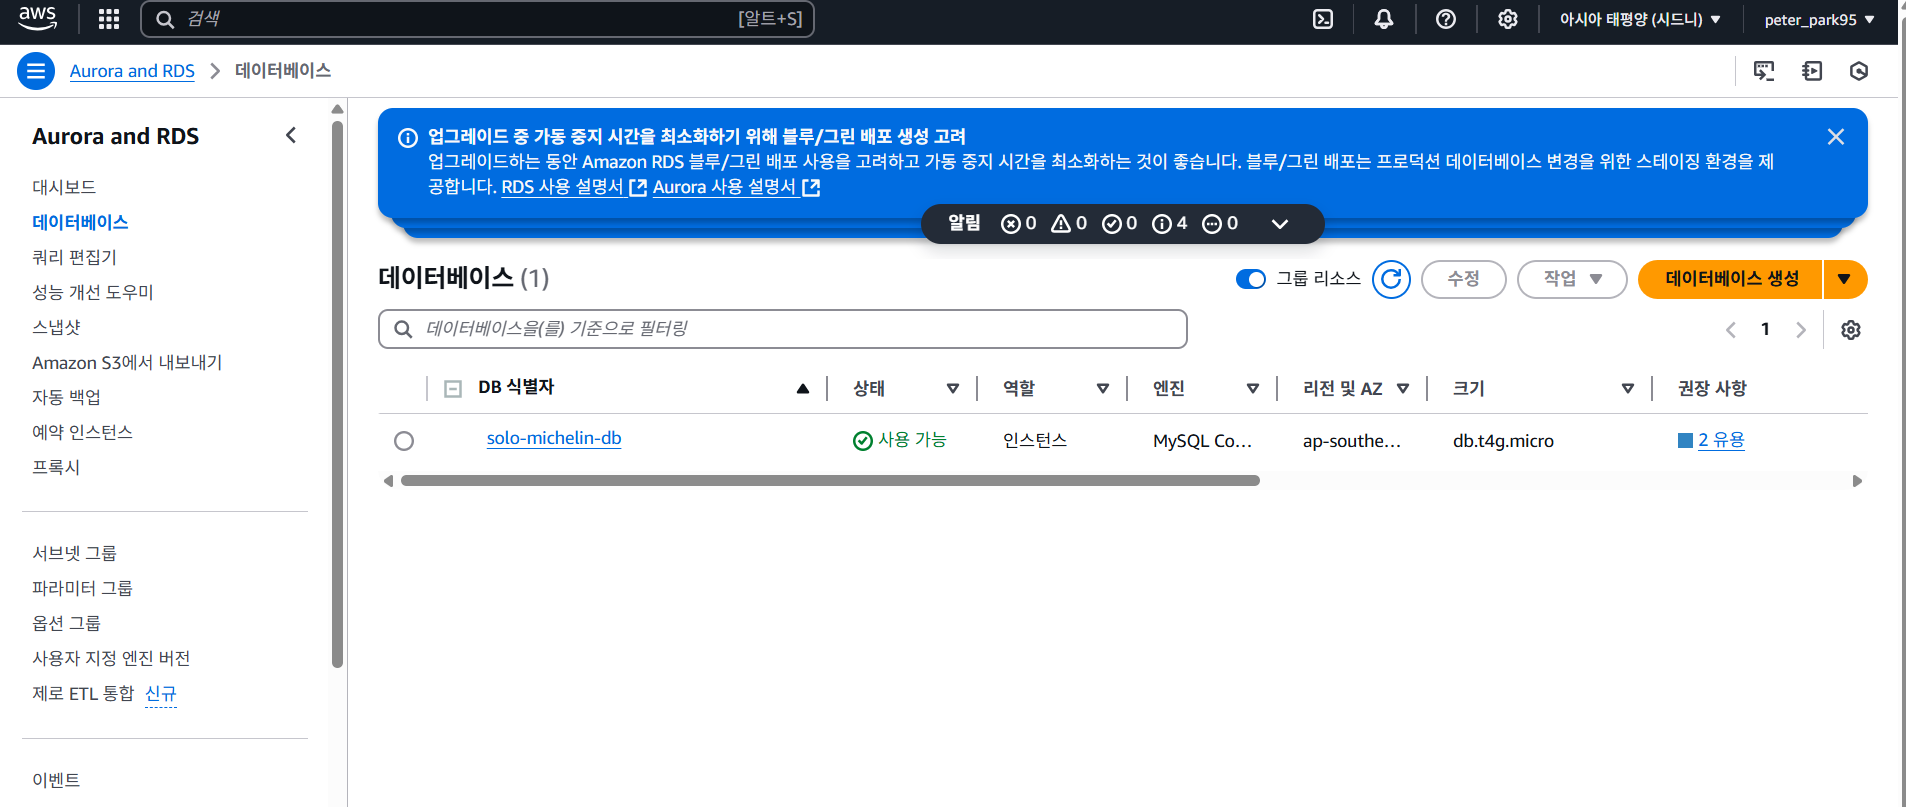Launch the CloudShell terminal icon

tap(1323, 19)
